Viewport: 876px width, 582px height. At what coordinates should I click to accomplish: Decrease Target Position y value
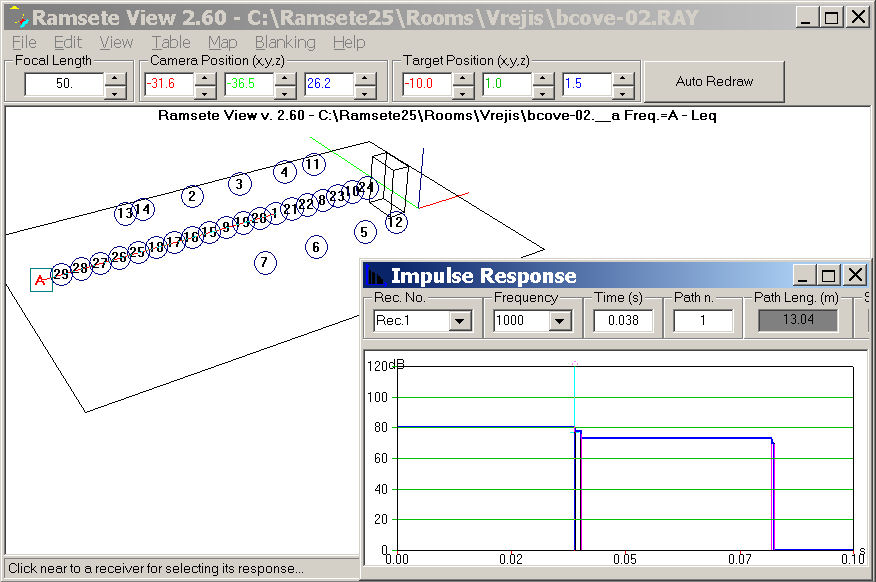[x=543, y=91]
